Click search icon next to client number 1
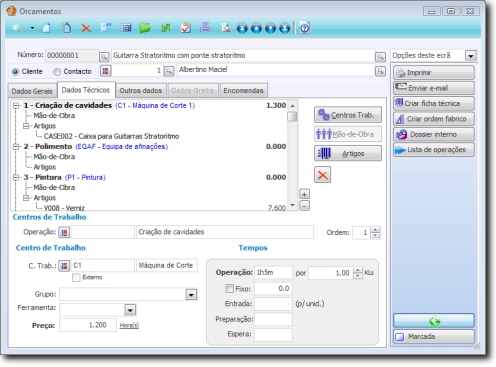 [169, 71]
